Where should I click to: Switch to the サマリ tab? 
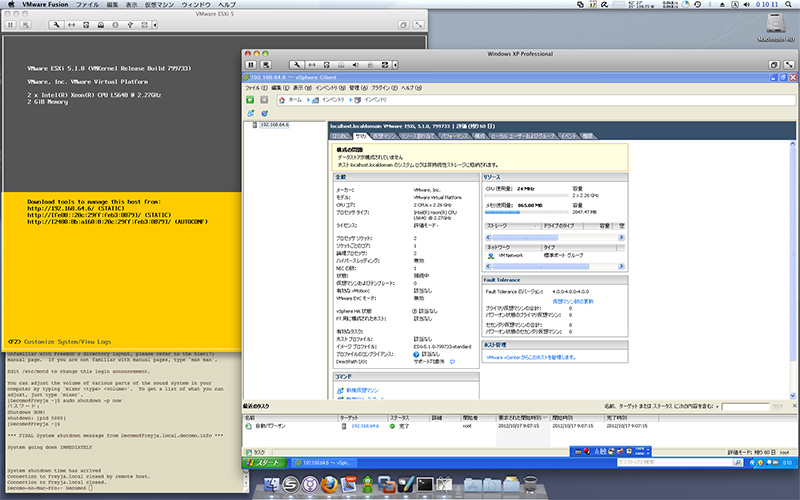pos(361,134)
